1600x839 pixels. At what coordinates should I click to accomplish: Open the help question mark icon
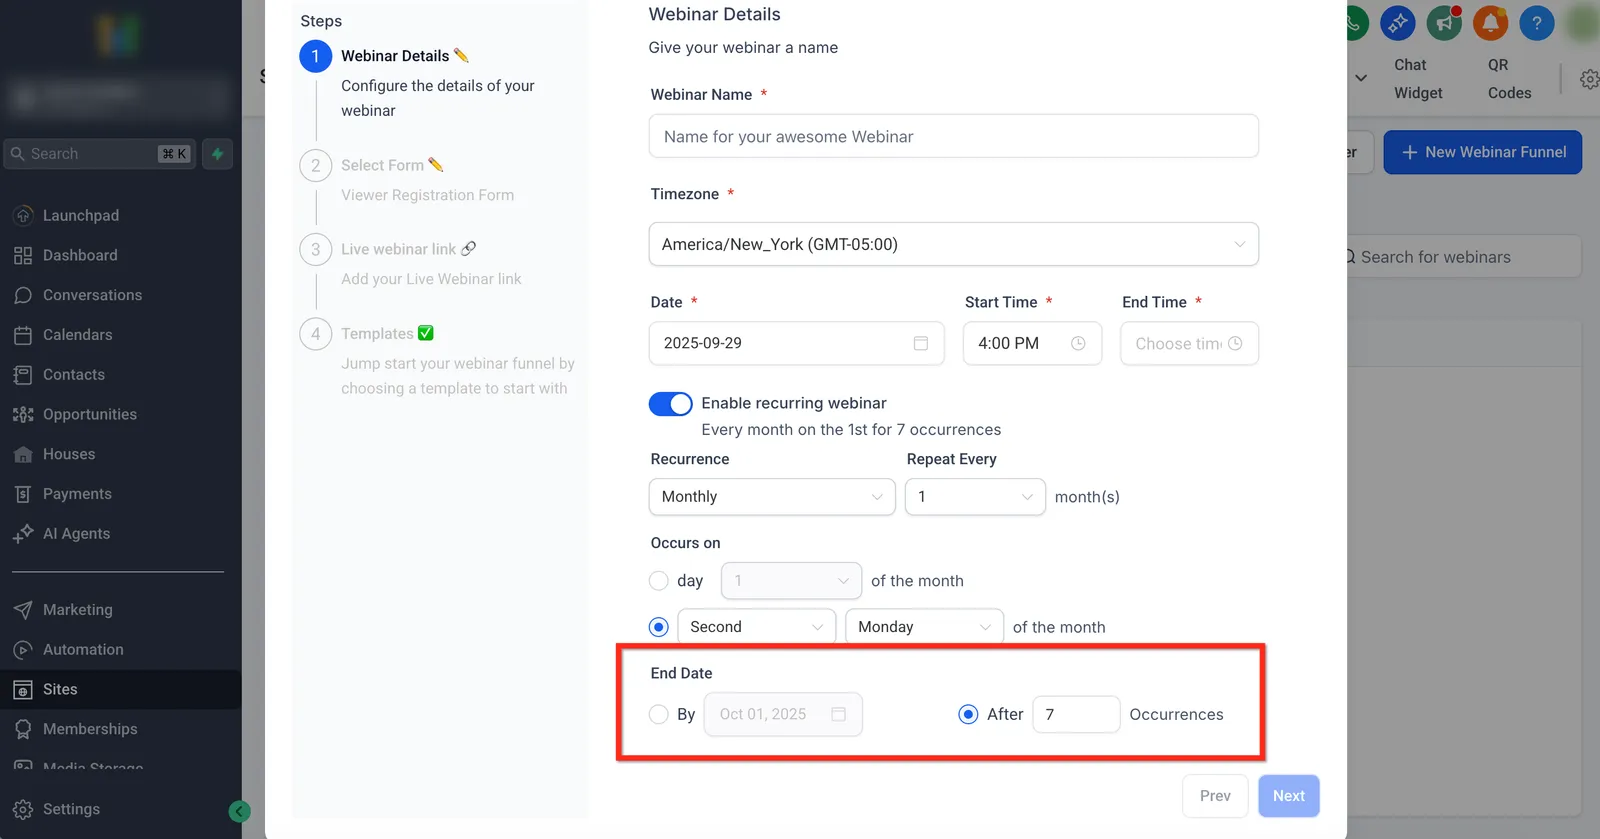click(x=1537, y=22)
